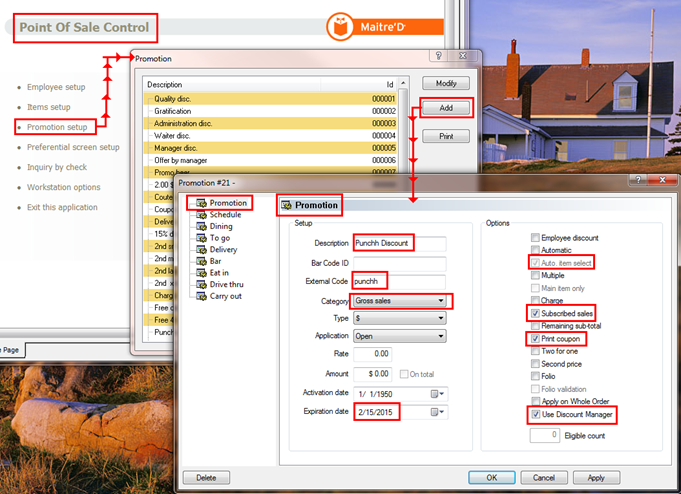The width and height of the screenshot is (681, 494).
Task: Click Exit this application link
Action: click(62, 207)
